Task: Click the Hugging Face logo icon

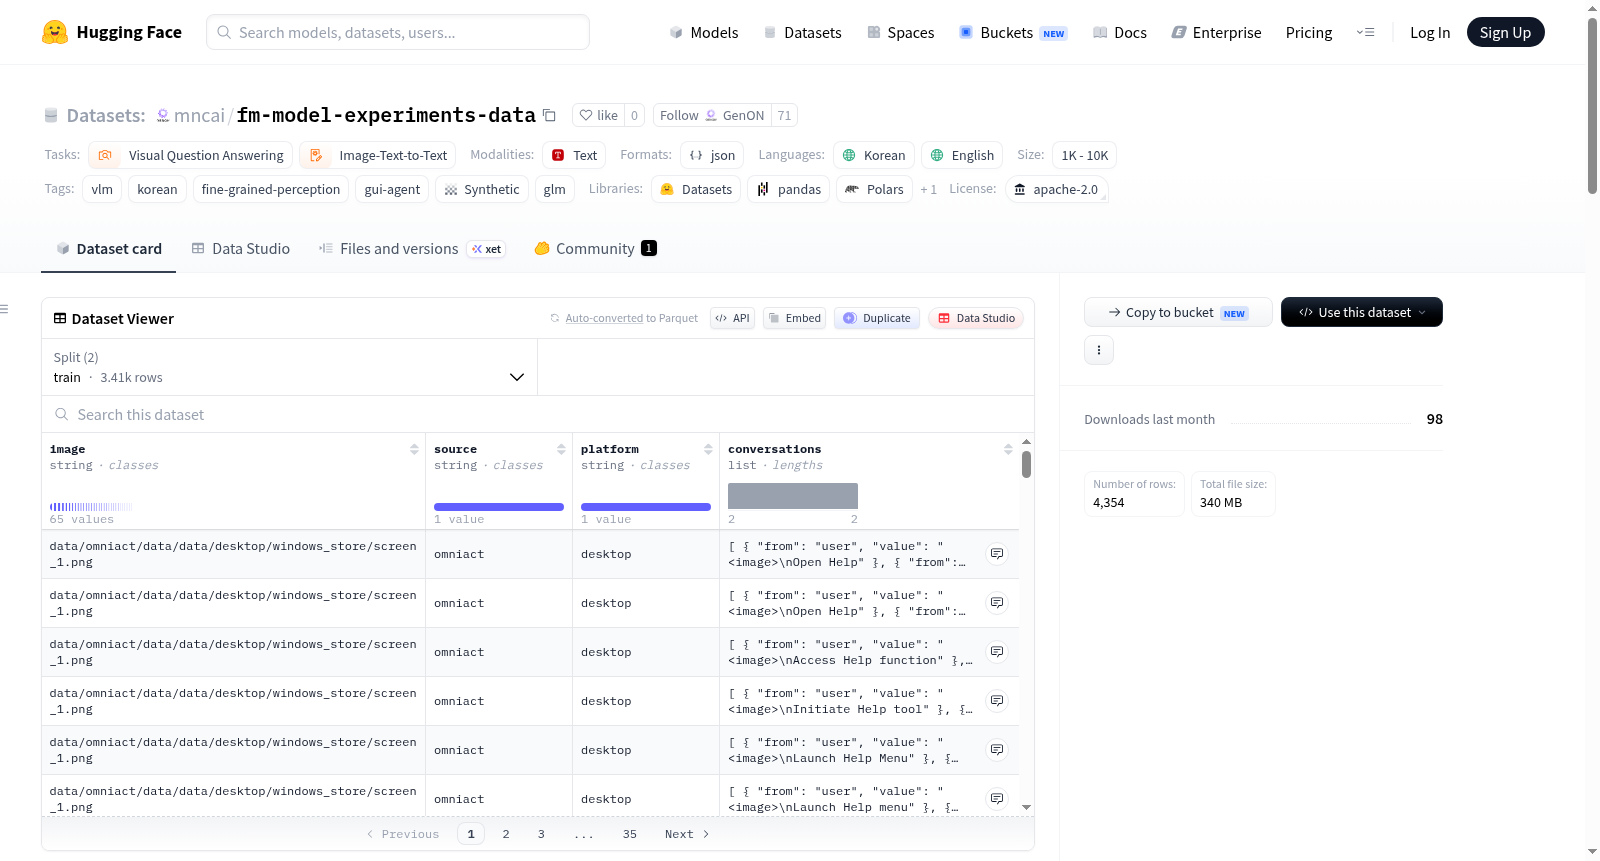Action: pos(55,32)
